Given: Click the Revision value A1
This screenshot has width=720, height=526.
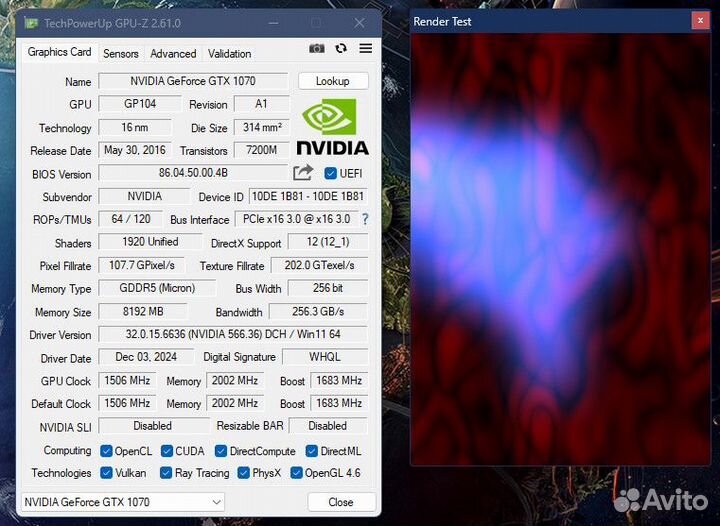Looking at the screenshot, I should point(261,104).
